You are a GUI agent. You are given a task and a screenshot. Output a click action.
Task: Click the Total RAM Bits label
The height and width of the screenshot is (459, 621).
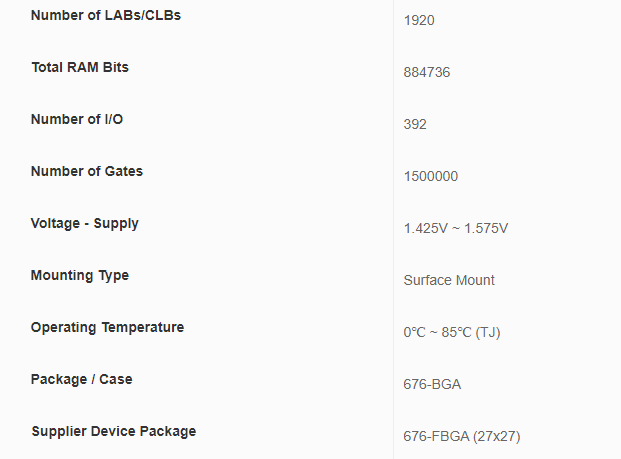tap(80, 68)
